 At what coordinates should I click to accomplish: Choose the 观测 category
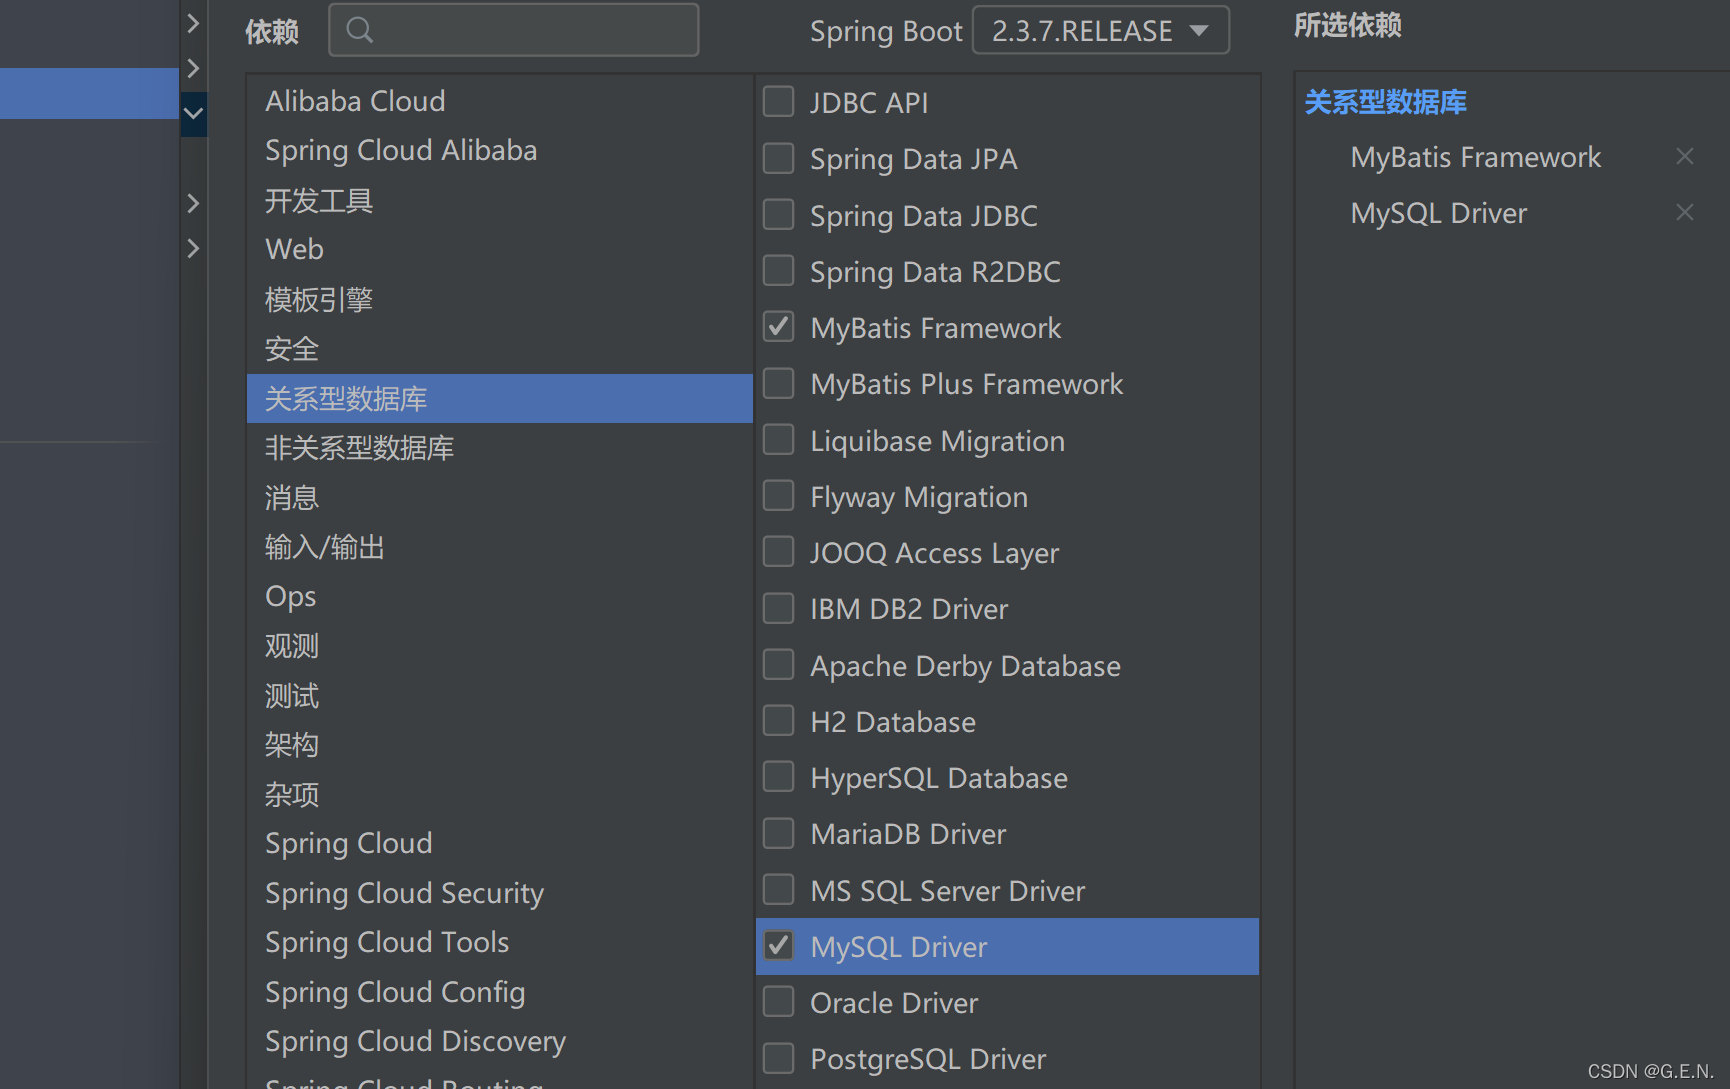click(499, 645)
